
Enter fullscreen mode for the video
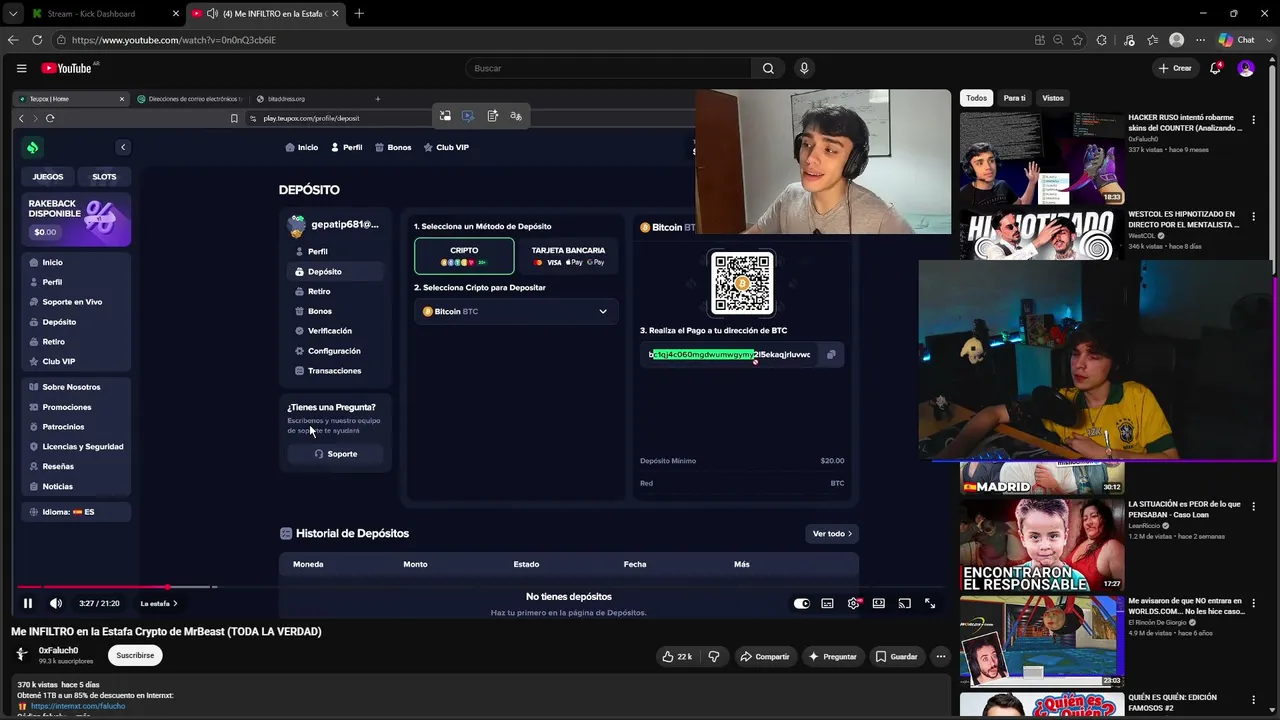(930, 603)
